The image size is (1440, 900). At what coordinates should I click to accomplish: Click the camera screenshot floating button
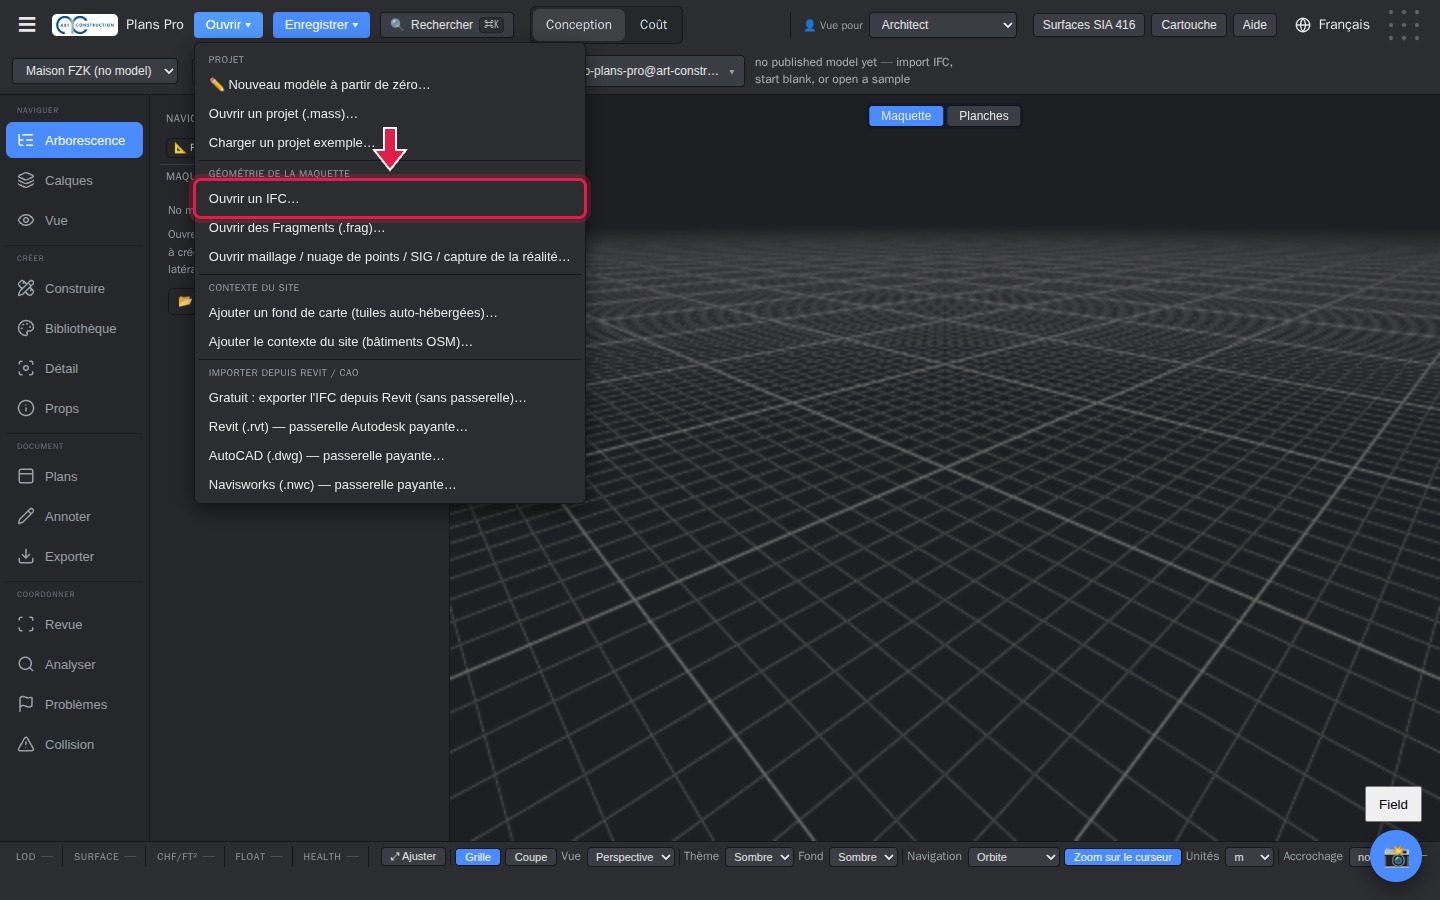pyautogui.click(x=1396, y=856)
